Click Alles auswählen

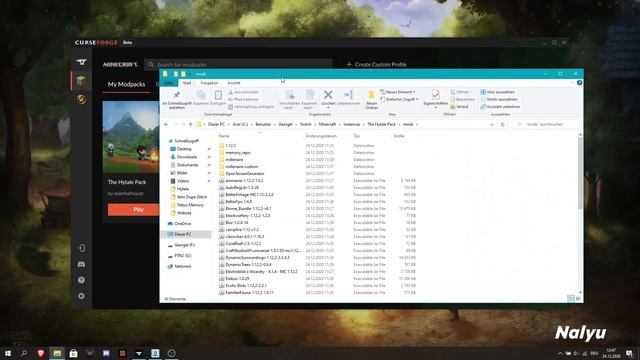[498, 92]
